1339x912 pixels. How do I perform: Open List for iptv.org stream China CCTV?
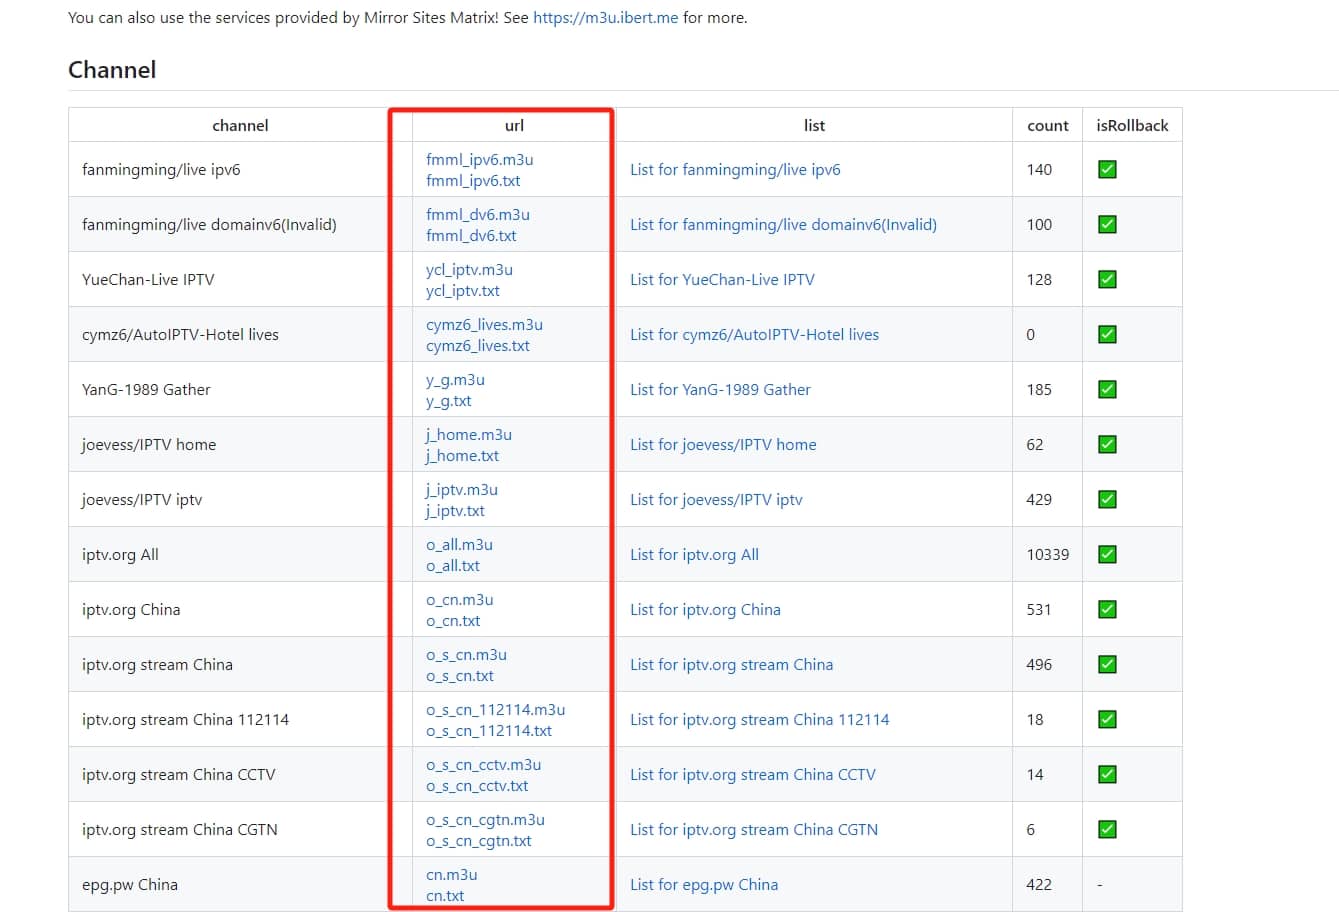coord(752,774)
